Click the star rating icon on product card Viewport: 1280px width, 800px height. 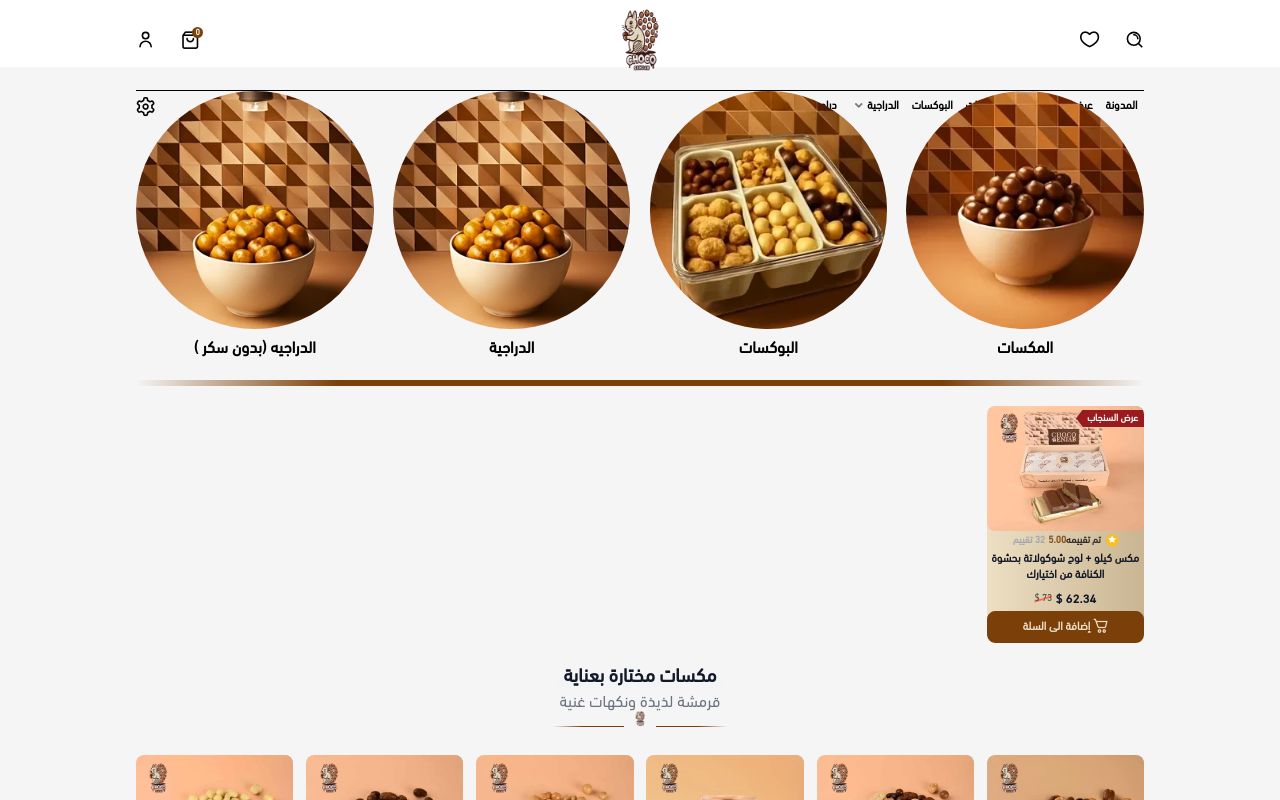pos(1112,540)
